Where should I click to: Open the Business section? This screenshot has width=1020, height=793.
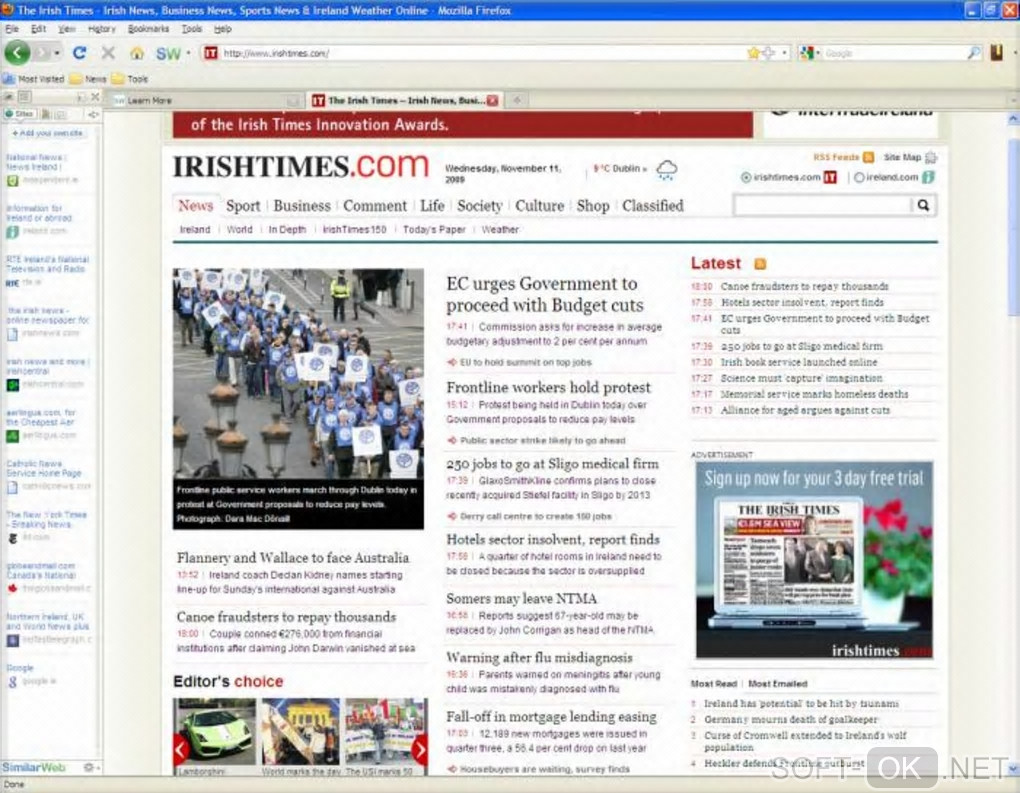tap(302, 206)
